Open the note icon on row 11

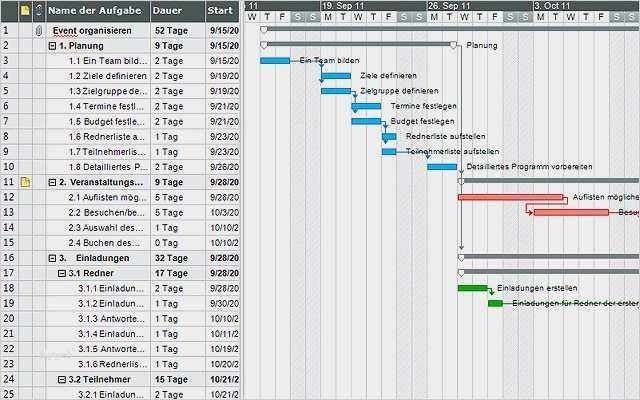coord(25,182)
